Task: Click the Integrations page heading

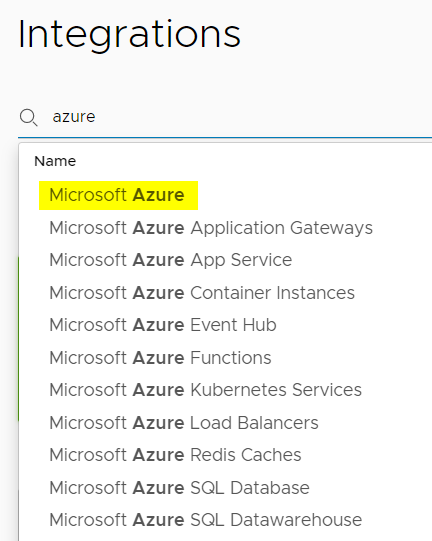Action: [129, 35]
